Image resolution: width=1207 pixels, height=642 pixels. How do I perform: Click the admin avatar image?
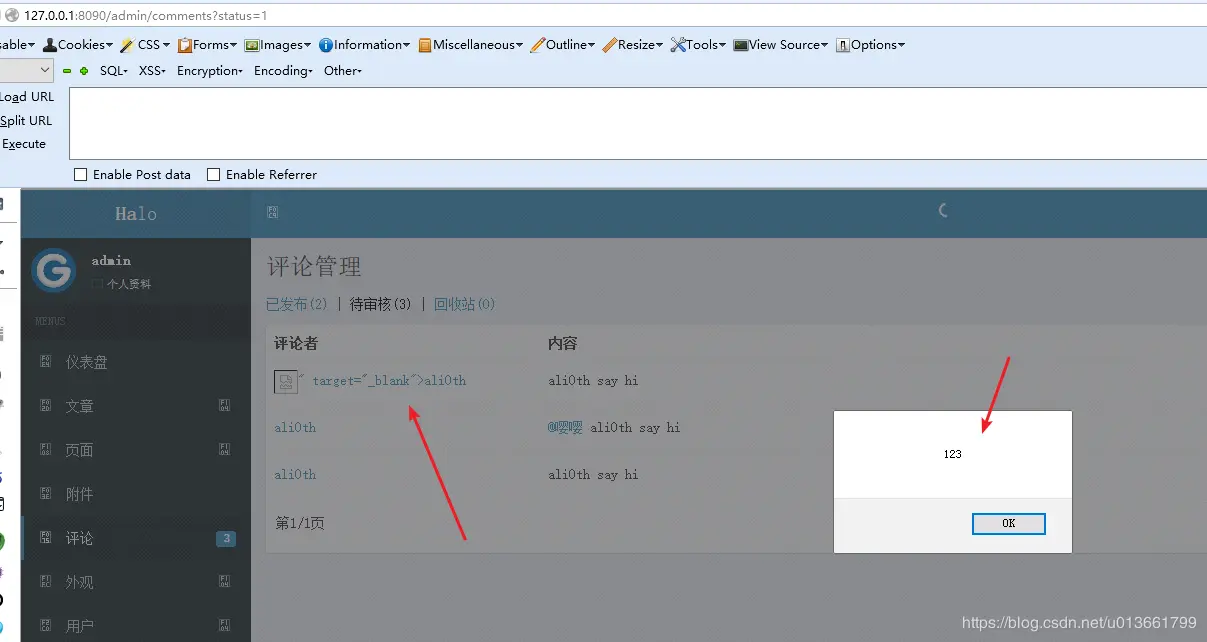[53, 270]
